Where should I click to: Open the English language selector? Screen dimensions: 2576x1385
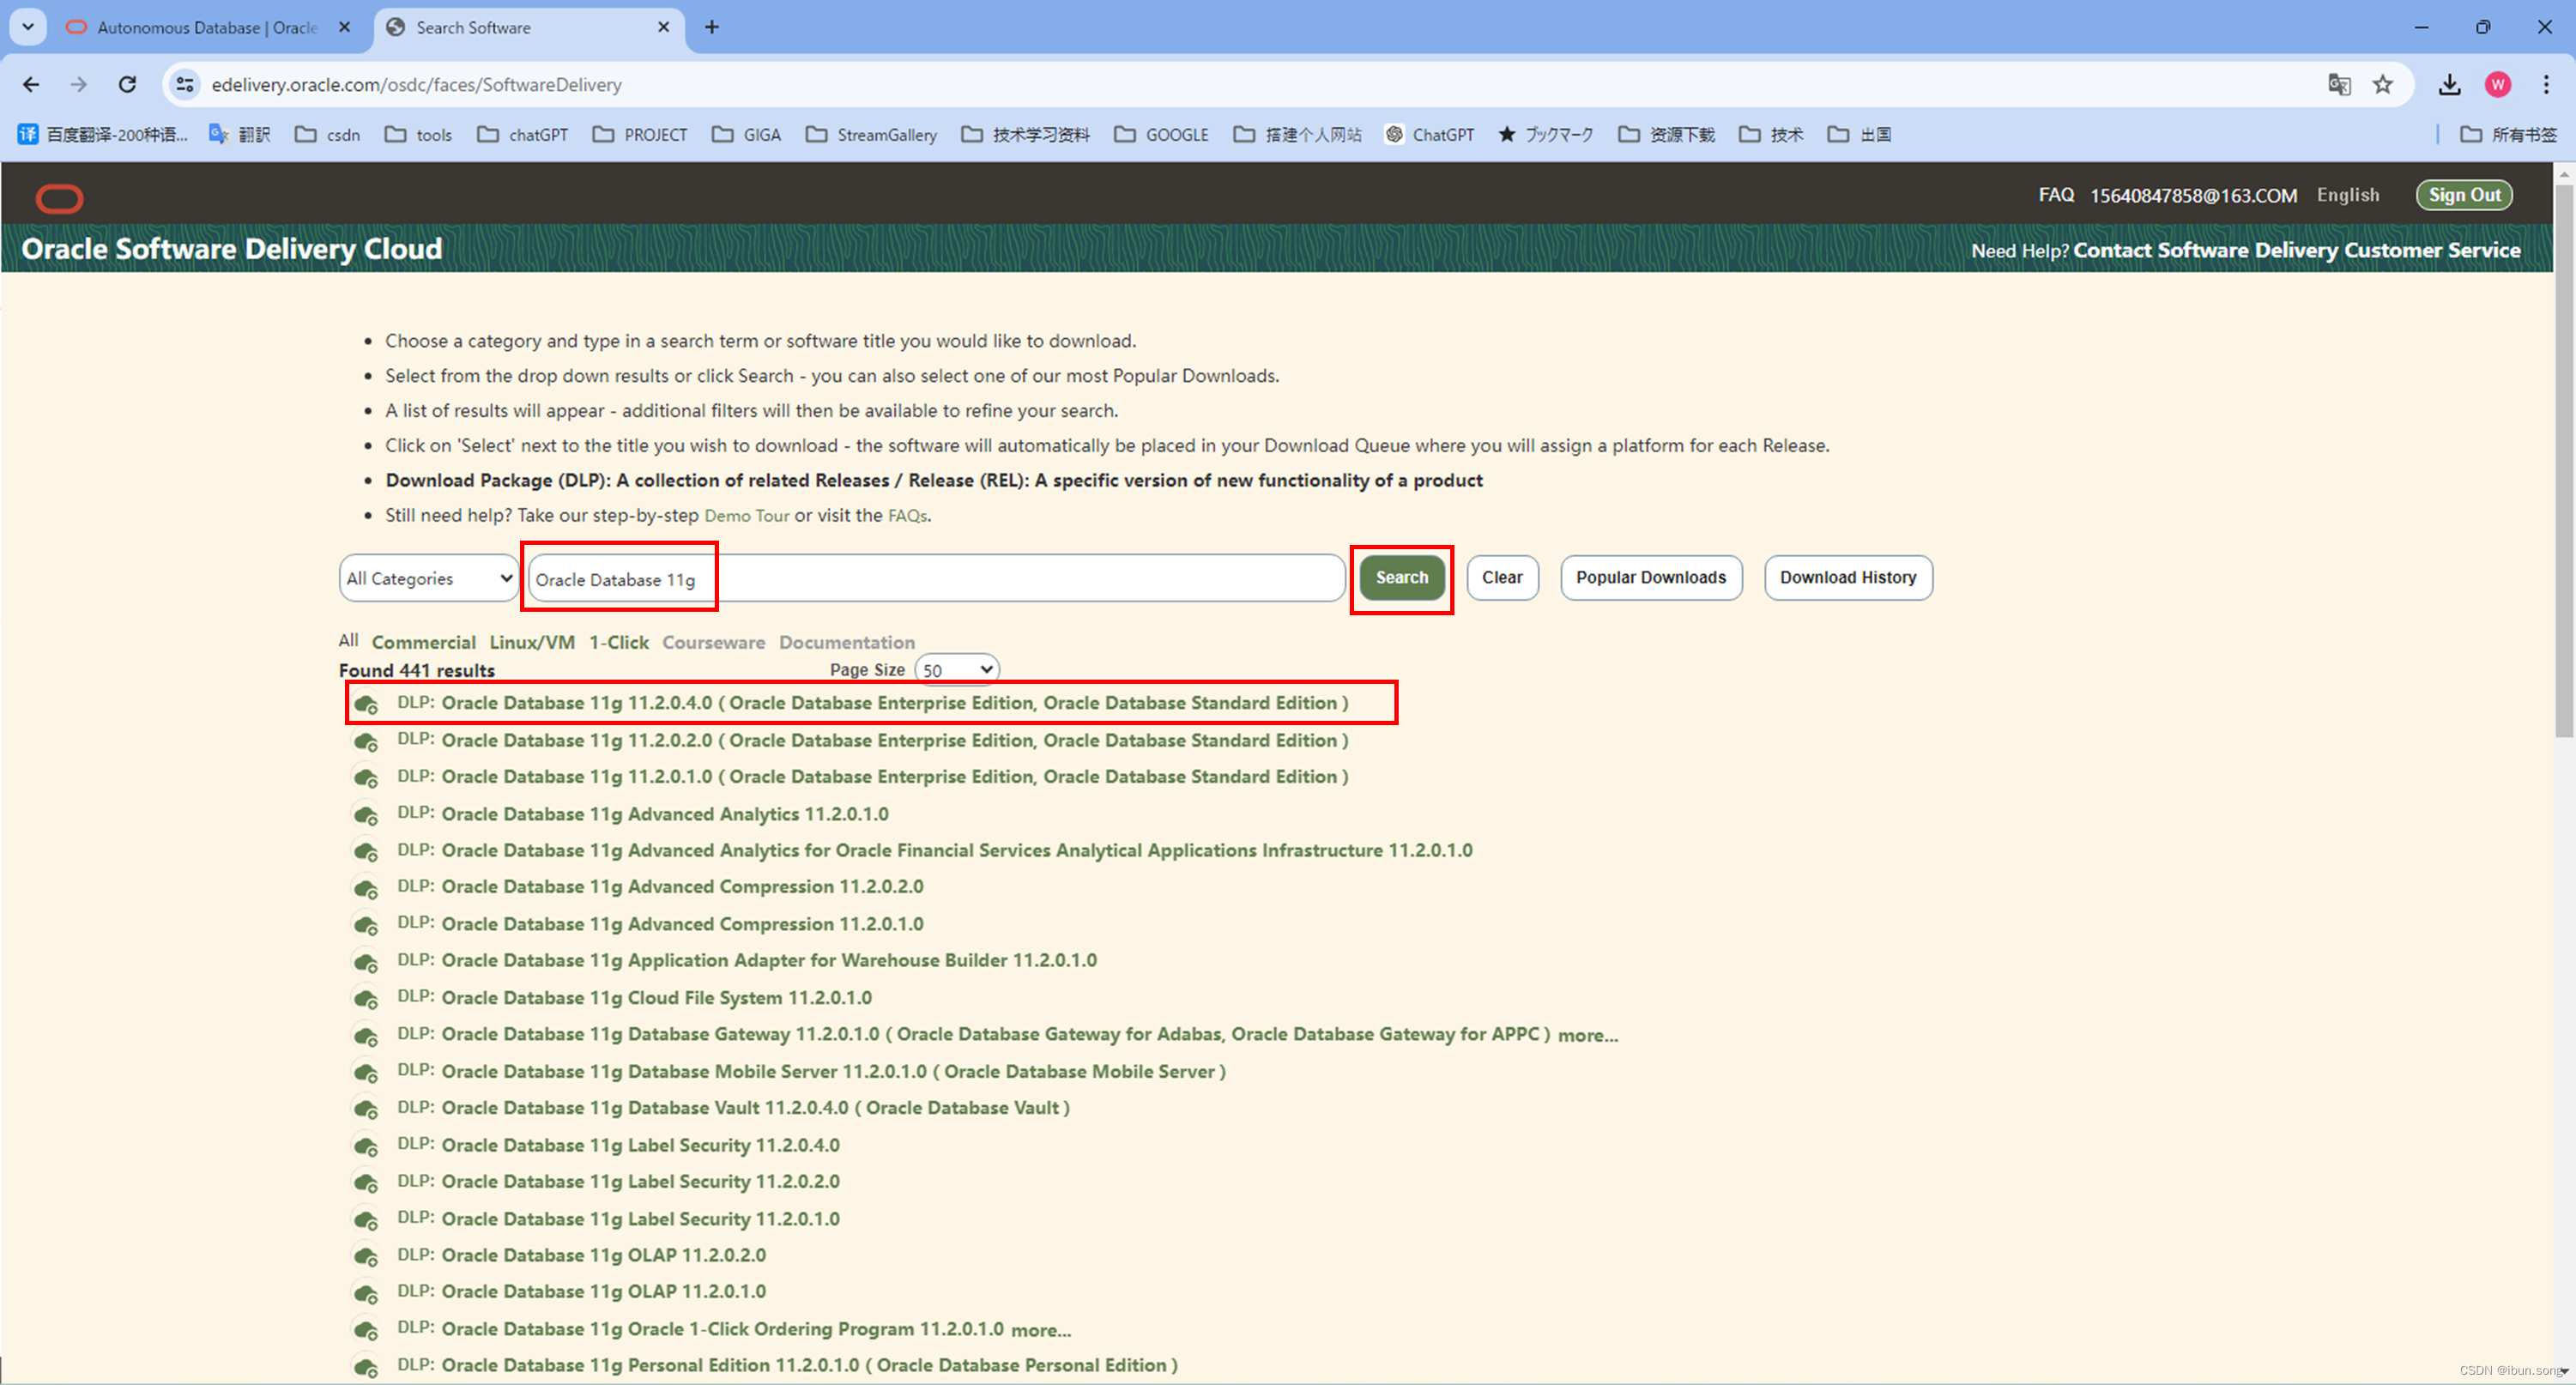pos(2348,194)
